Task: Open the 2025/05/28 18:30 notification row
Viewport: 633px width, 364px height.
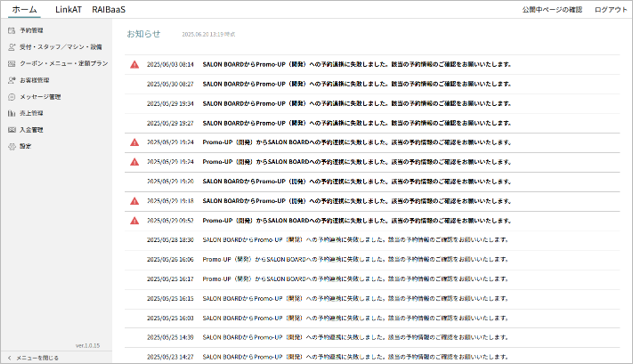Action: [x=372, y=240]
